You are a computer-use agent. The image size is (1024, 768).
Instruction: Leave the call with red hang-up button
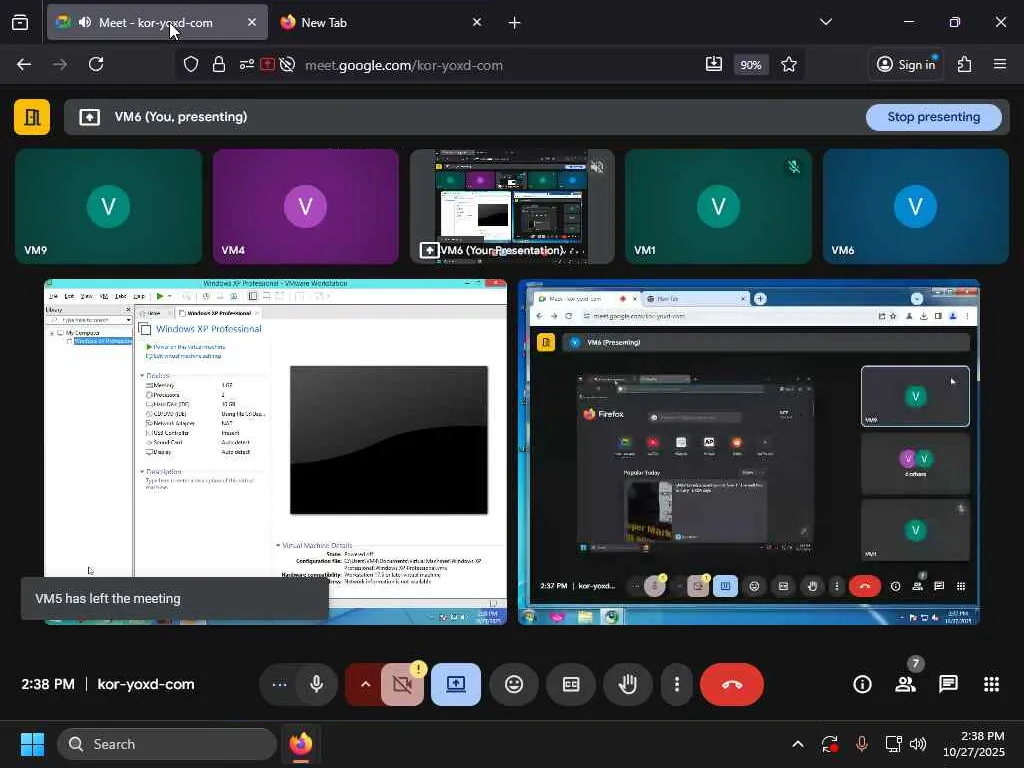pos(731,684)
